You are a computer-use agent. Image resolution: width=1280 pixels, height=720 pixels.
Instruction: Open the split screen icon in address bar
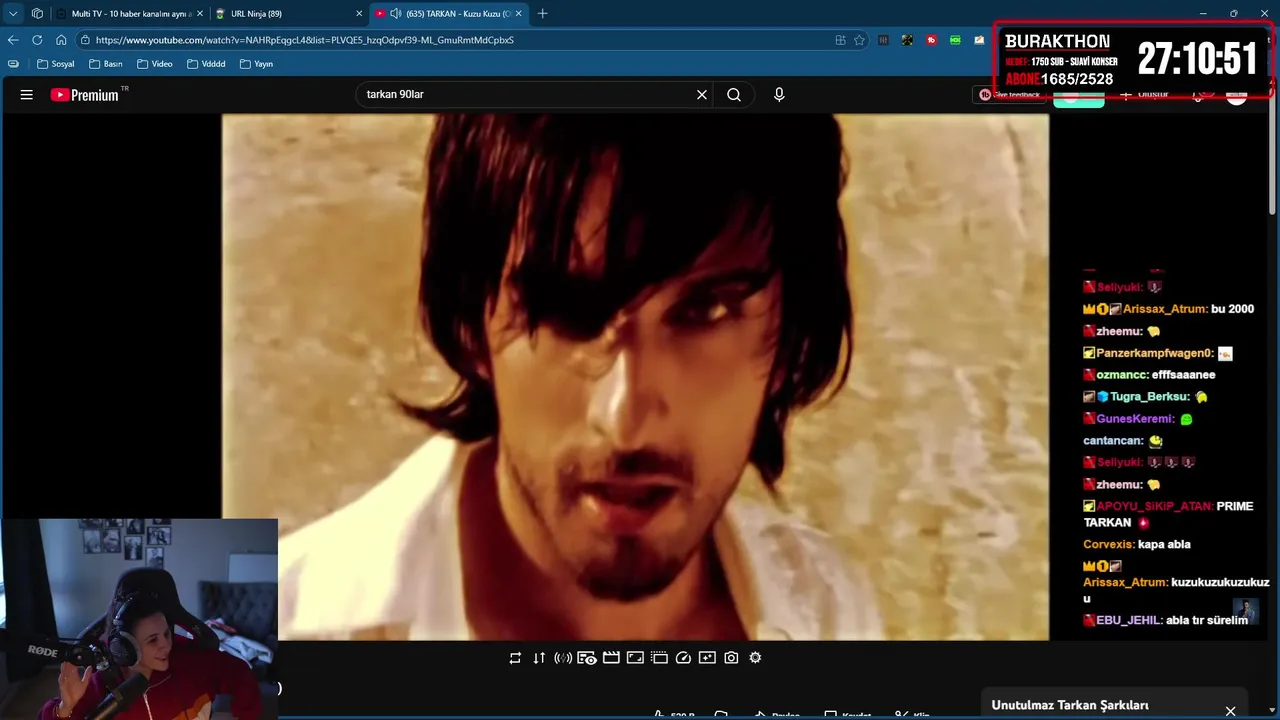pyautogui.click(x=840, y=40)
